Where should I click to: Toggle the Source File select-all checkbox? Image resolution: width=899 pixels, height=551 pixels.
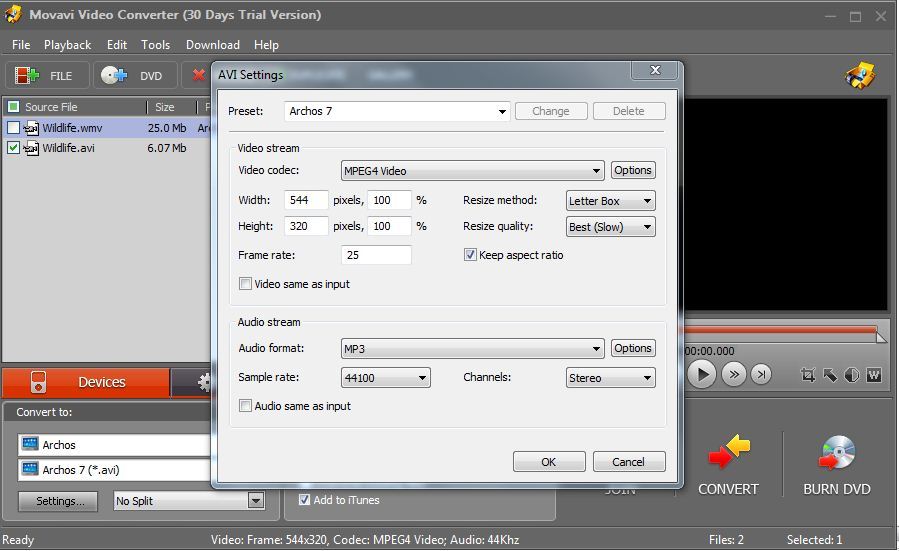[13, 107]
